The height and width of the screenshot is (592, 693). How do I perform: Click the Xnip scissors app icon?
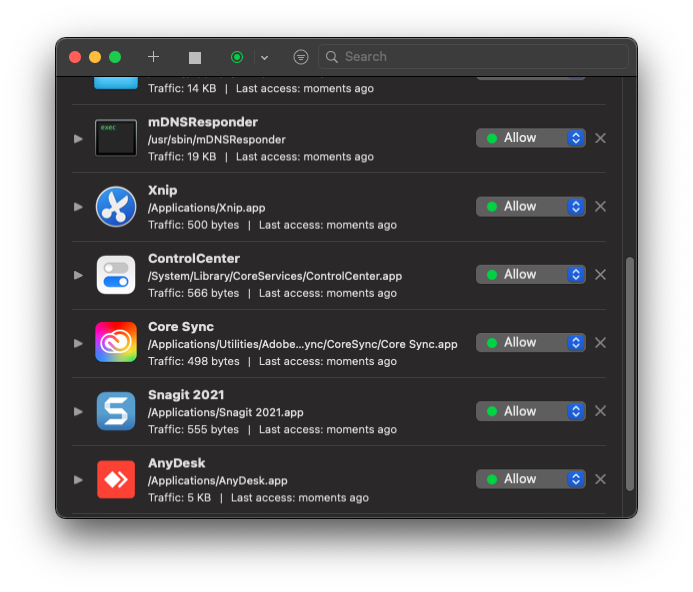(116, 206)
